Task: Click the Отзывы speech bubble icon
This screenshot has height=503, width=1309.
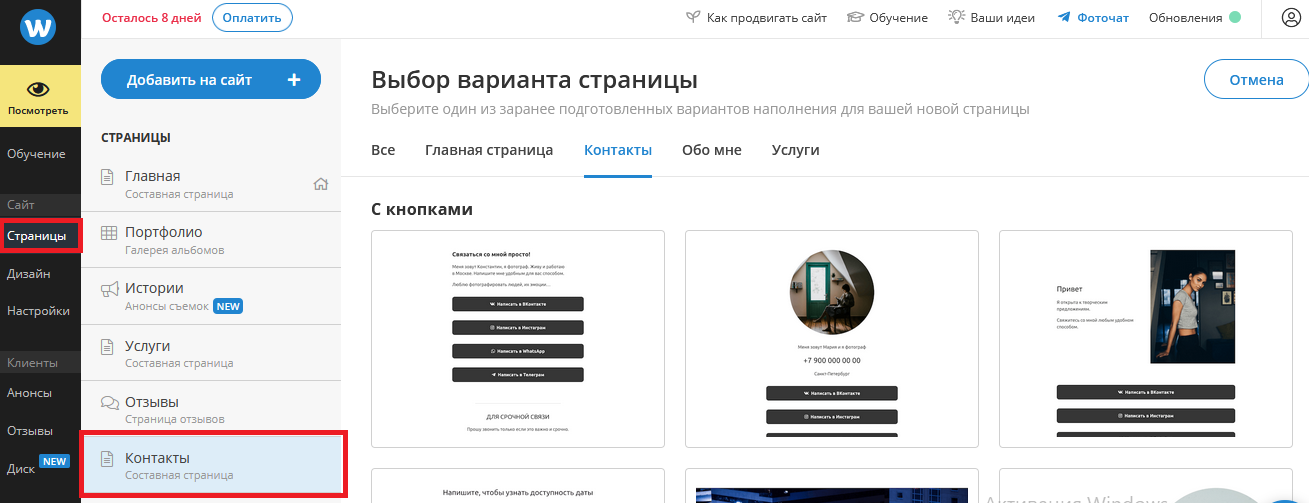Action: [x=109, y=402]
